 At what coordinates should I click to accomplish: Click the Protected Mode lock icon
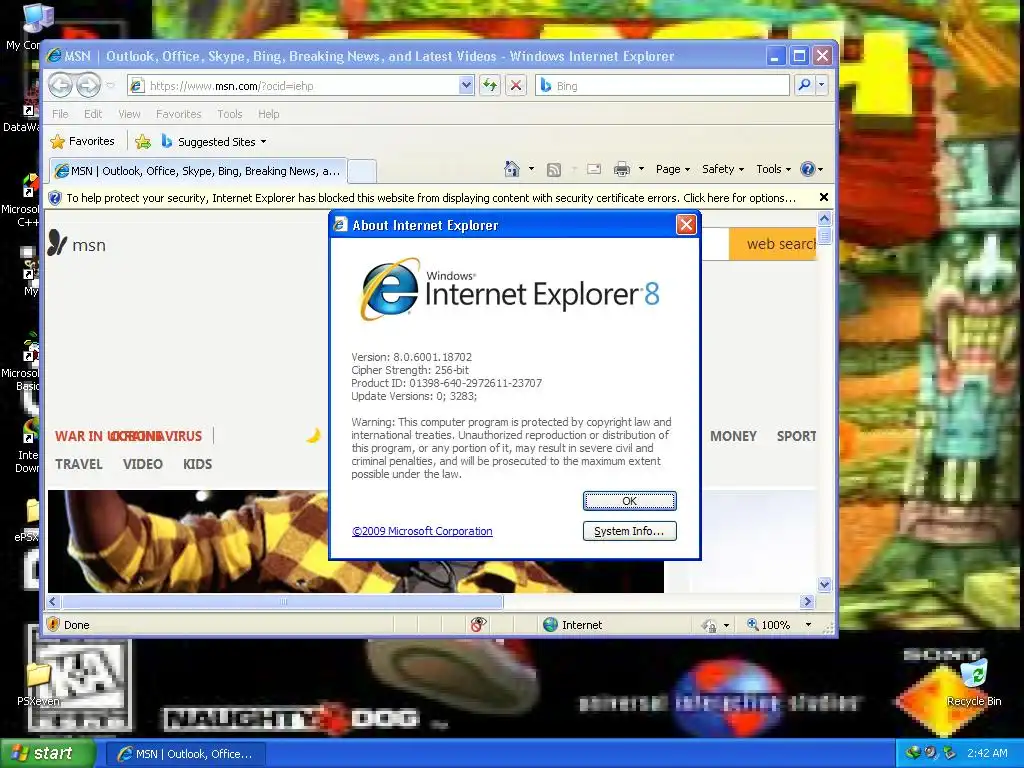pyautogui.click(x=709, y=626)
